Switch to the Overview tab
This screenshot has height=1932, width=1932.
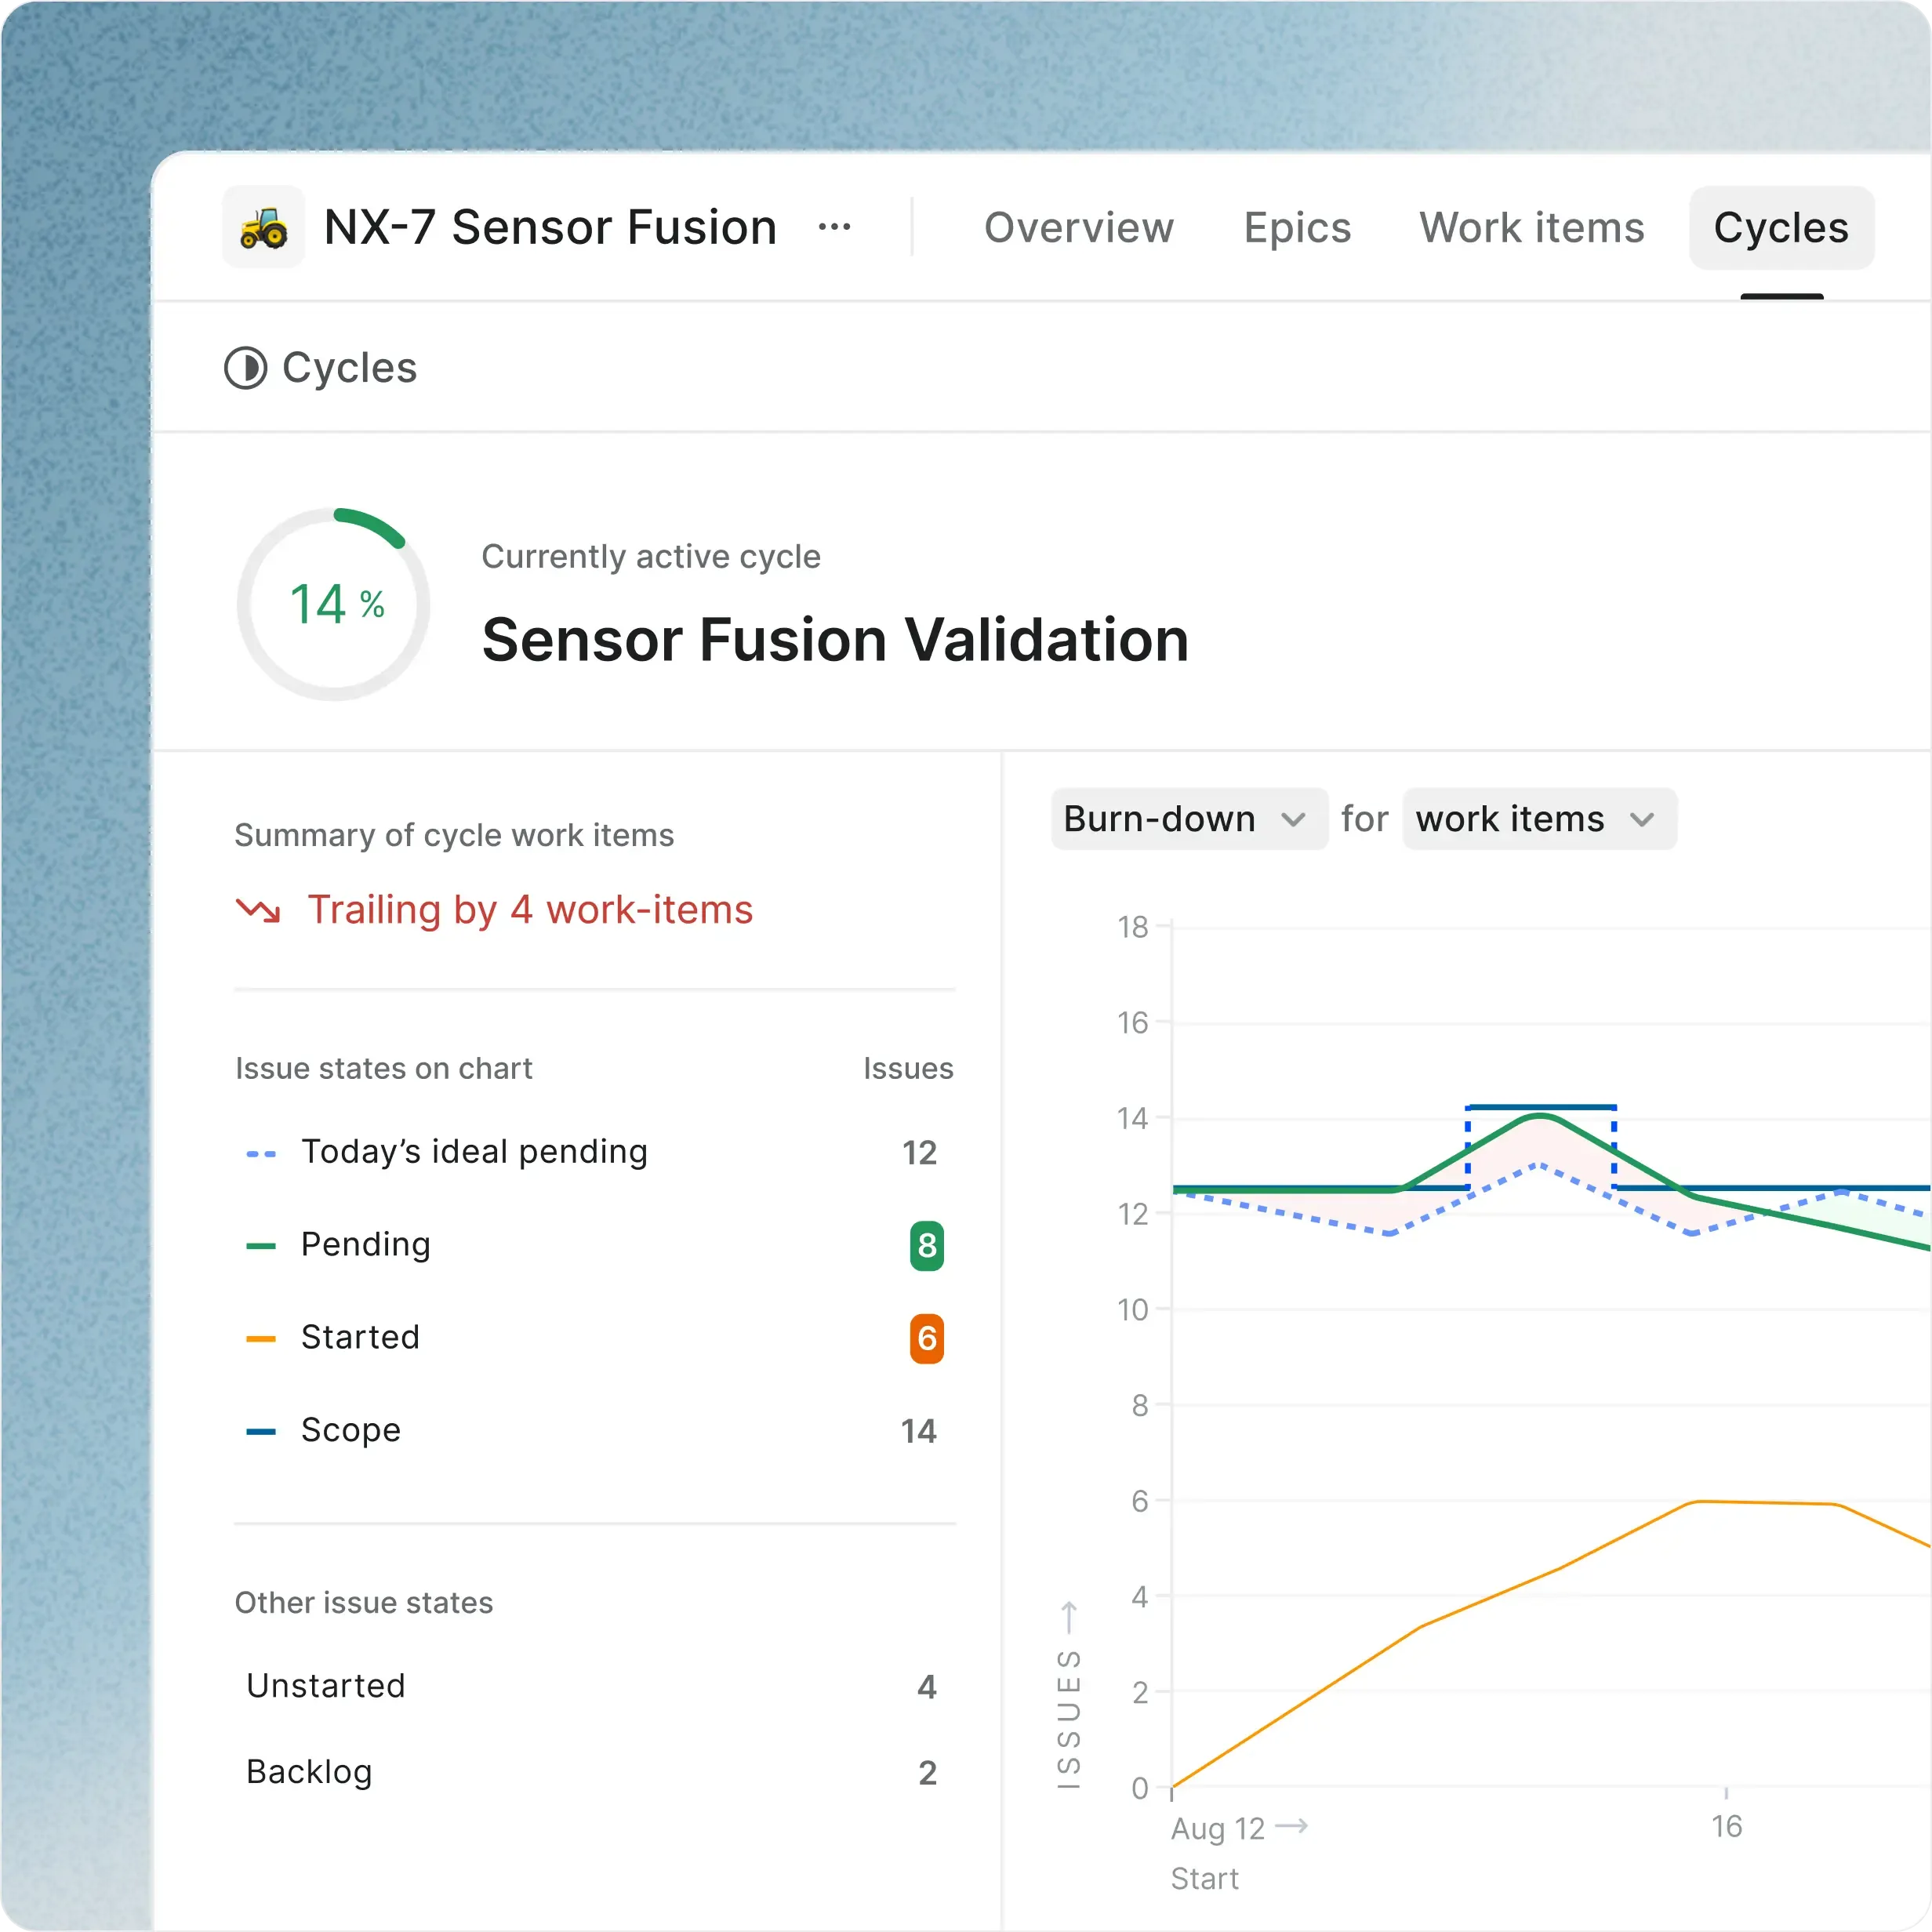pyautogui.click(x=1078, y=228)
